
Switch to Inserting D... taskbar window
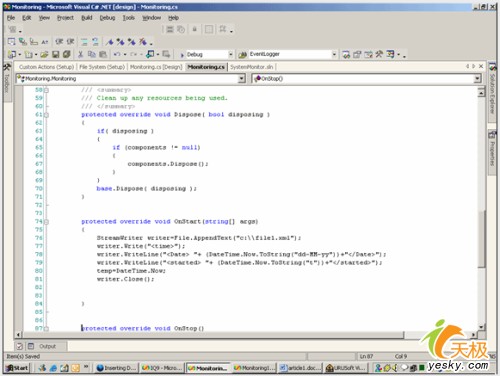[116, 368]
